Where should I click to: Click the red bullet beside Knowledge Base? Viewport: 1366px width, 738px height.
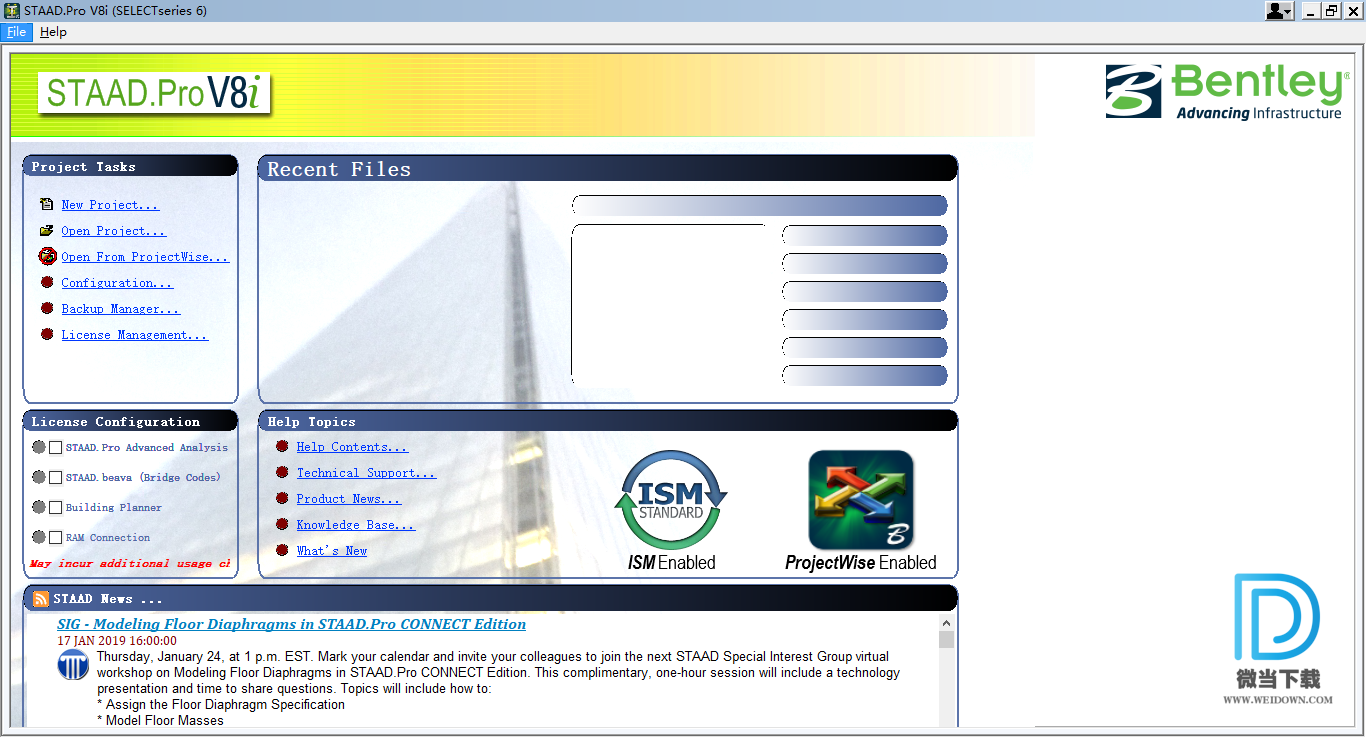point(282,525)
